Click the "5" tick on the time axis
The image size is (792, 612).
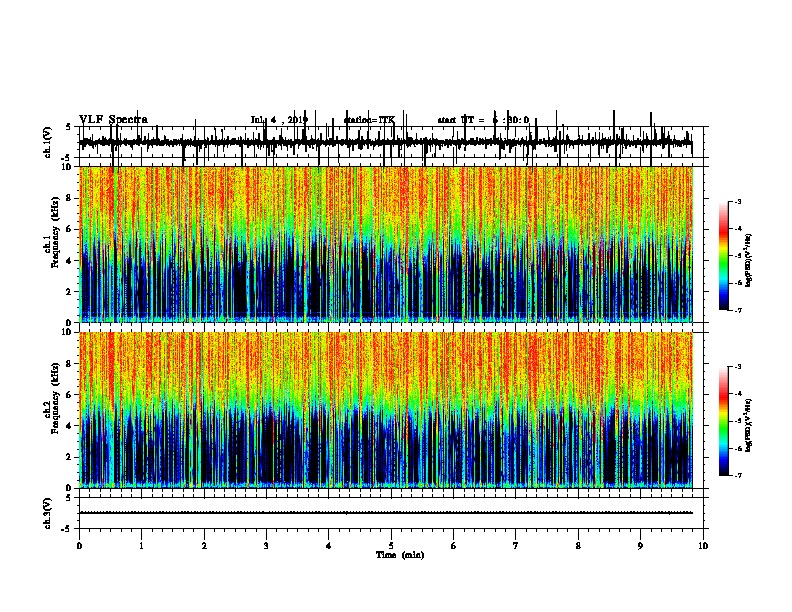coord(391,546)
